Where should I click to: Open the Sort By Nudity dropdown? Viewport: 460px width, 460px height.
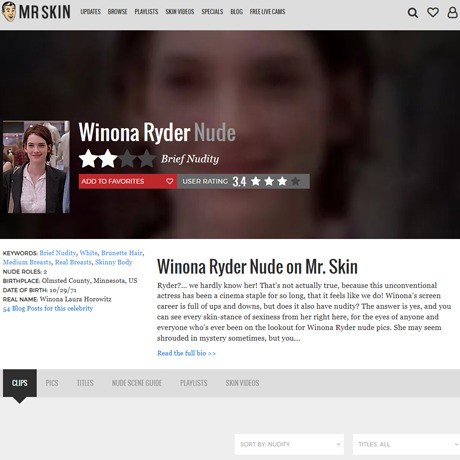tap(289, 444)
